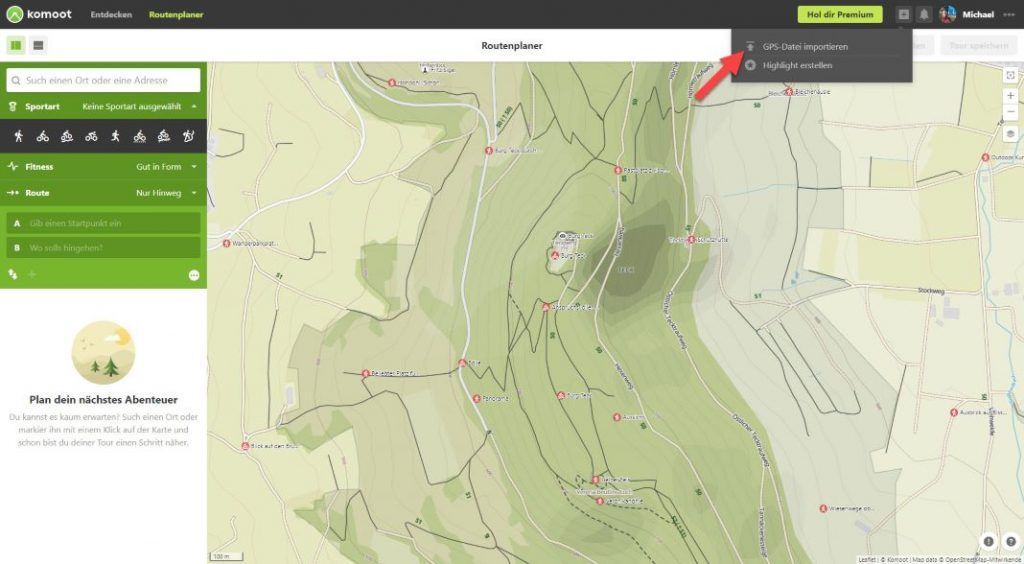The image size is (1024, 564).
Task: Click the Routenplaner page title
Action: click(x=512, y=46)
